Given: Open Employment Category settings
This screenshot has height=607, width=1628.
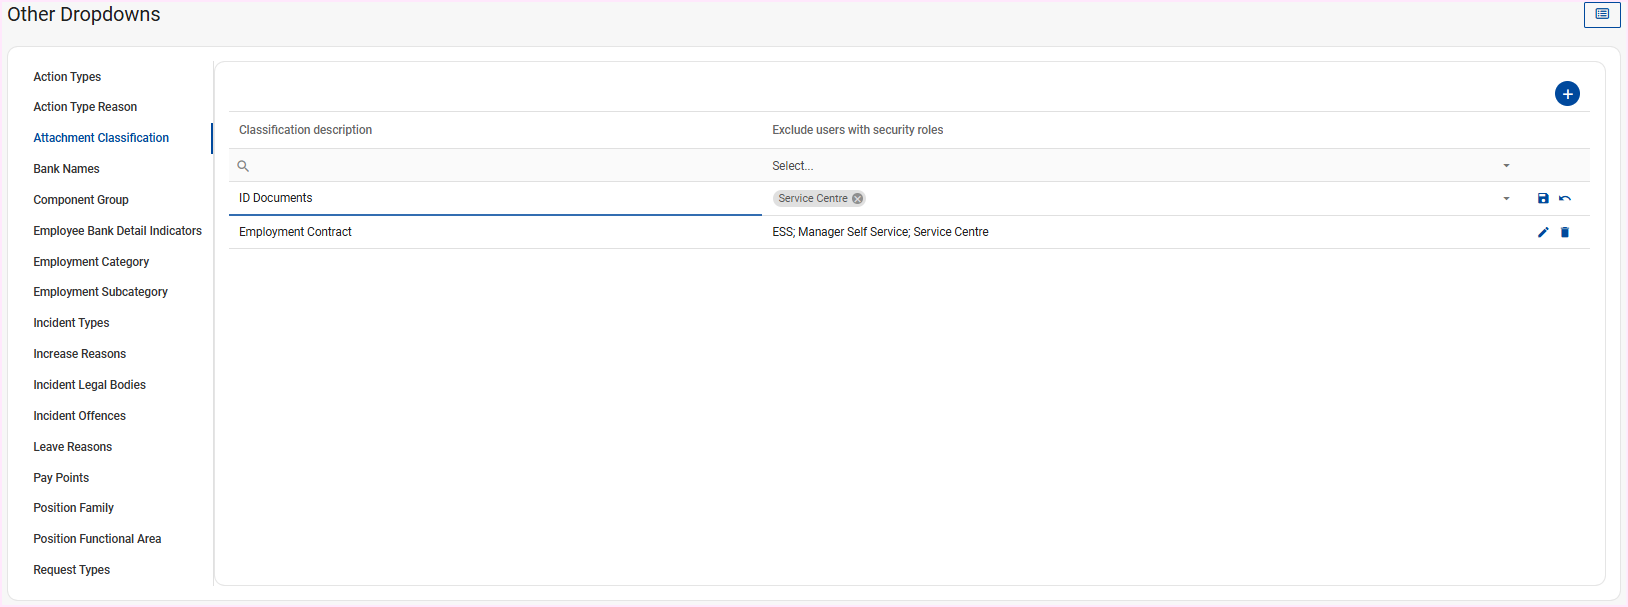Looking at the screenshot, I should (91, 262).
